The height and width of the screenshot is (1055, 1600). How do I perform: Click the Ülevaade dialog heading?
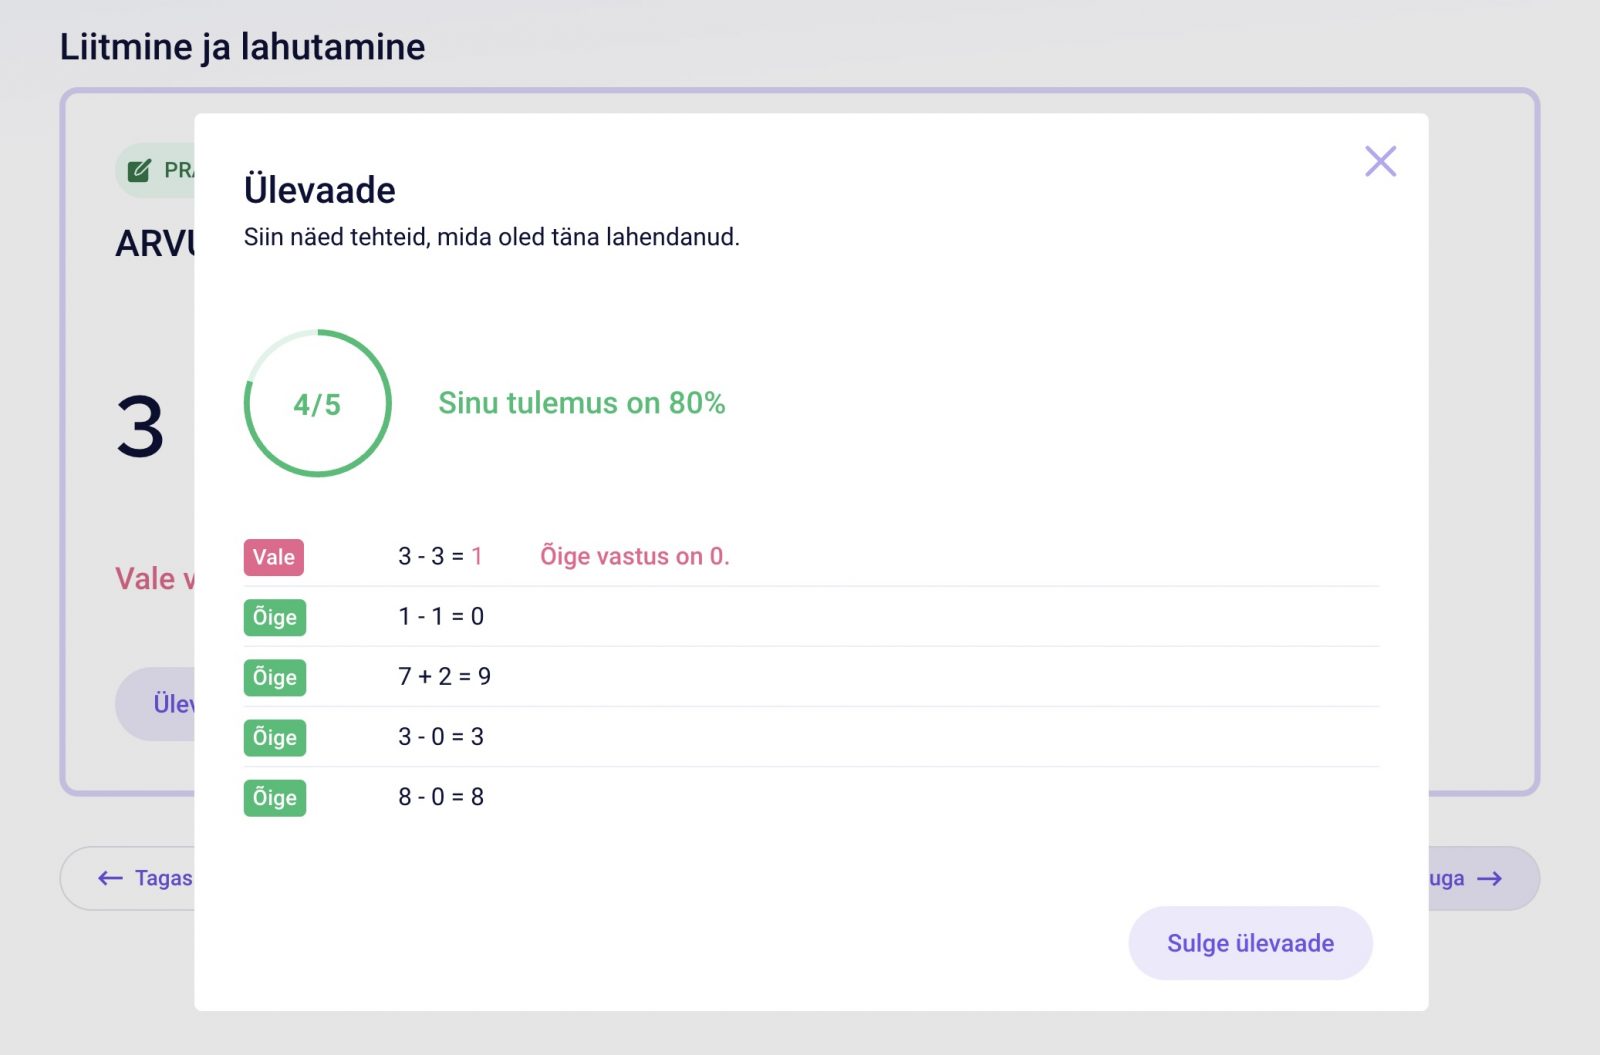pyautogui.click(x=320, y=190)
